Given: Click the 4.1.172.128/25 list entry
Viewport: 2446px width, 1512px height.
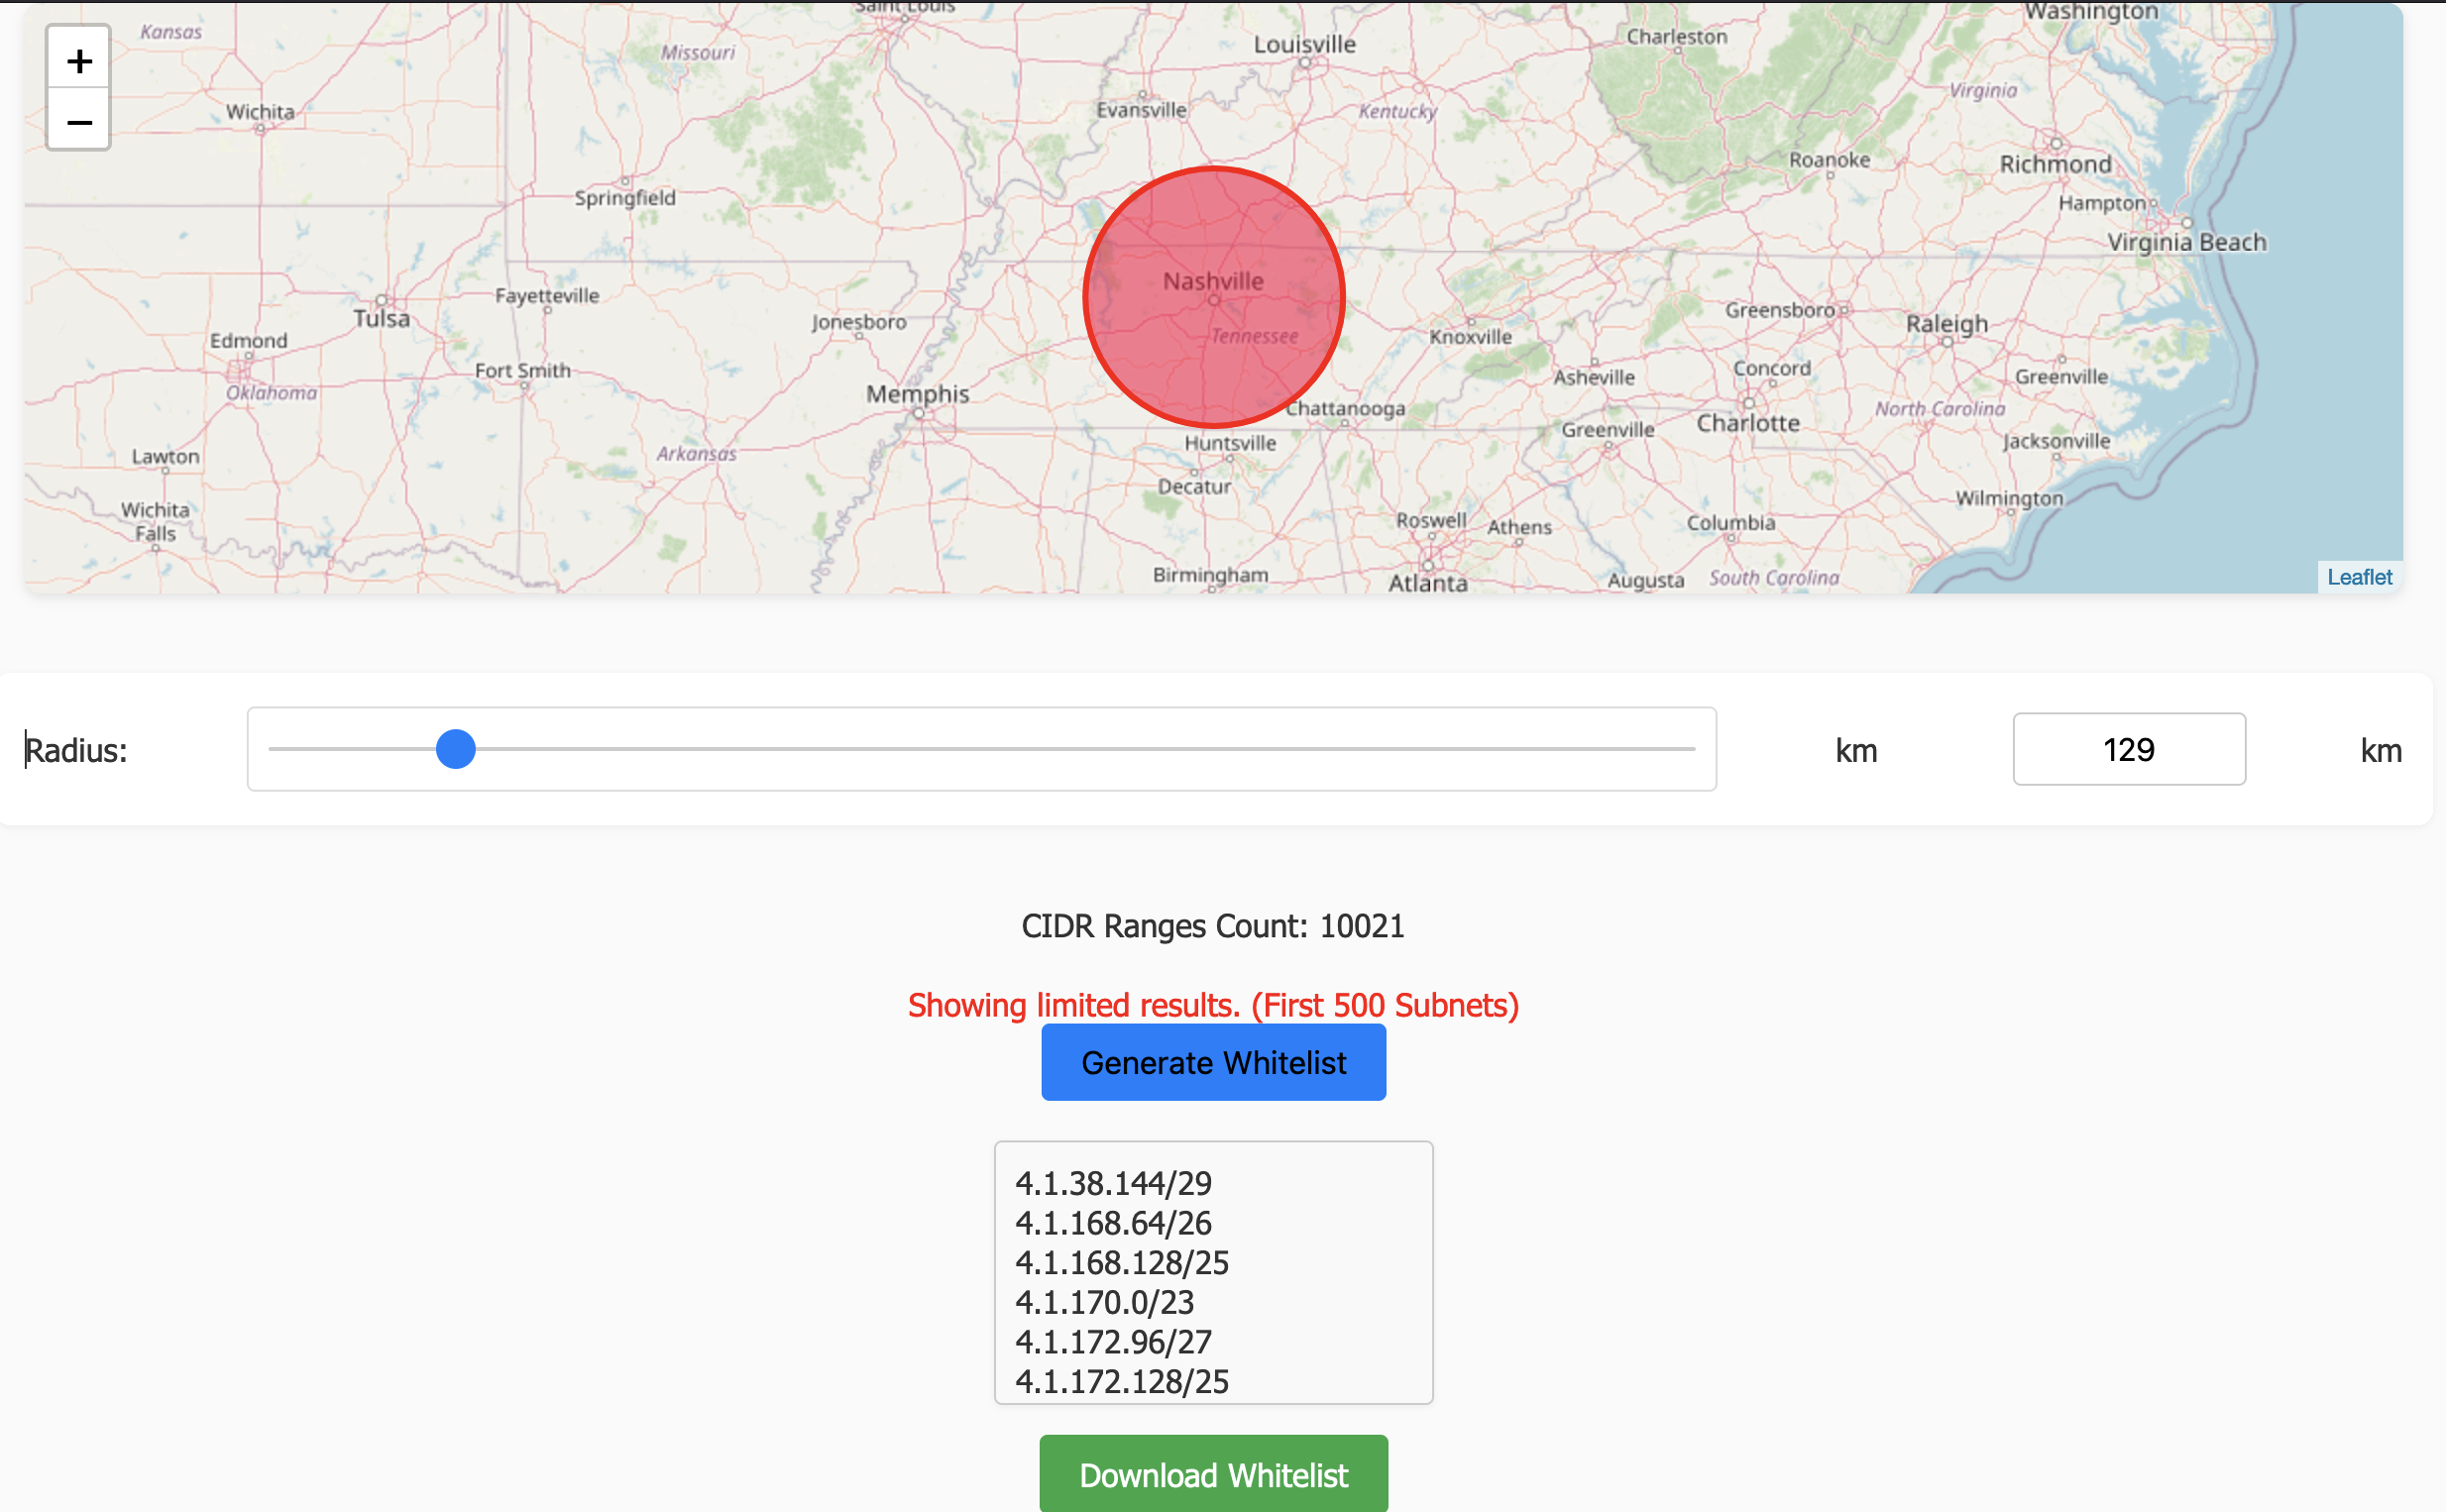Looking at the screenshot, I should point(1121,1381).
